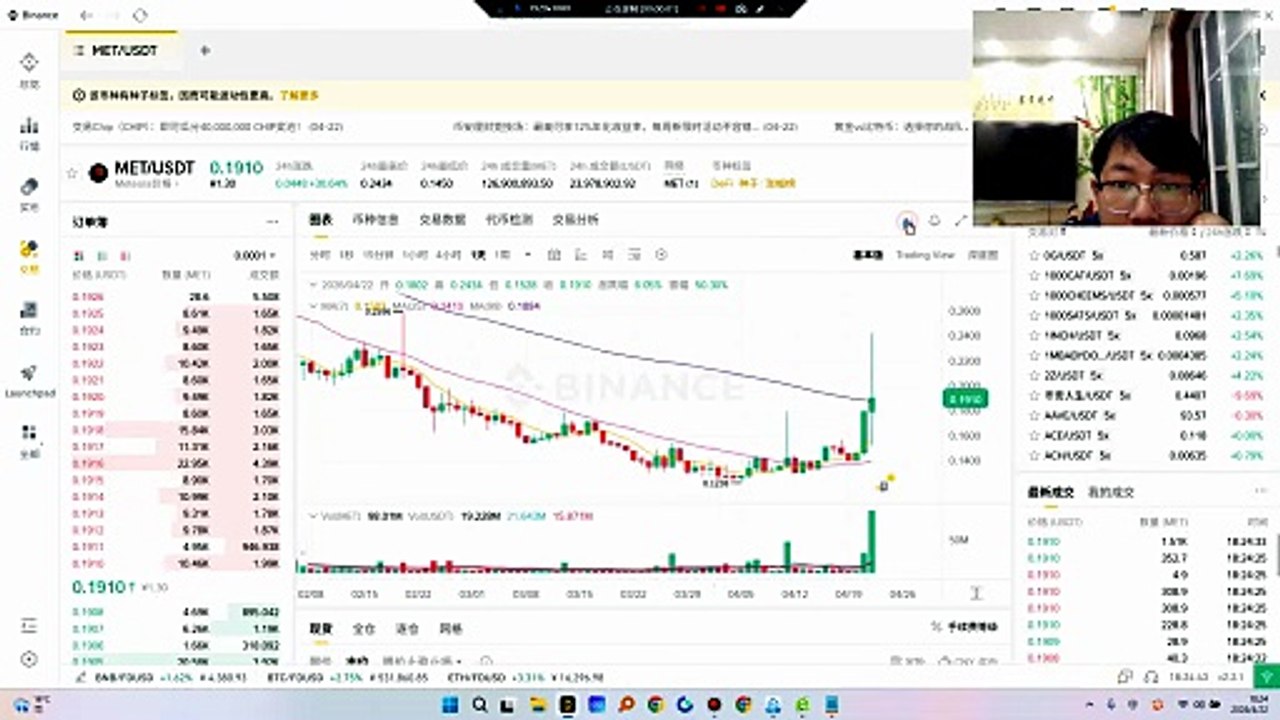Screen dimensions: 1280x720
Task: Open order book three-dot options menu
Action: tap(272, 222)
